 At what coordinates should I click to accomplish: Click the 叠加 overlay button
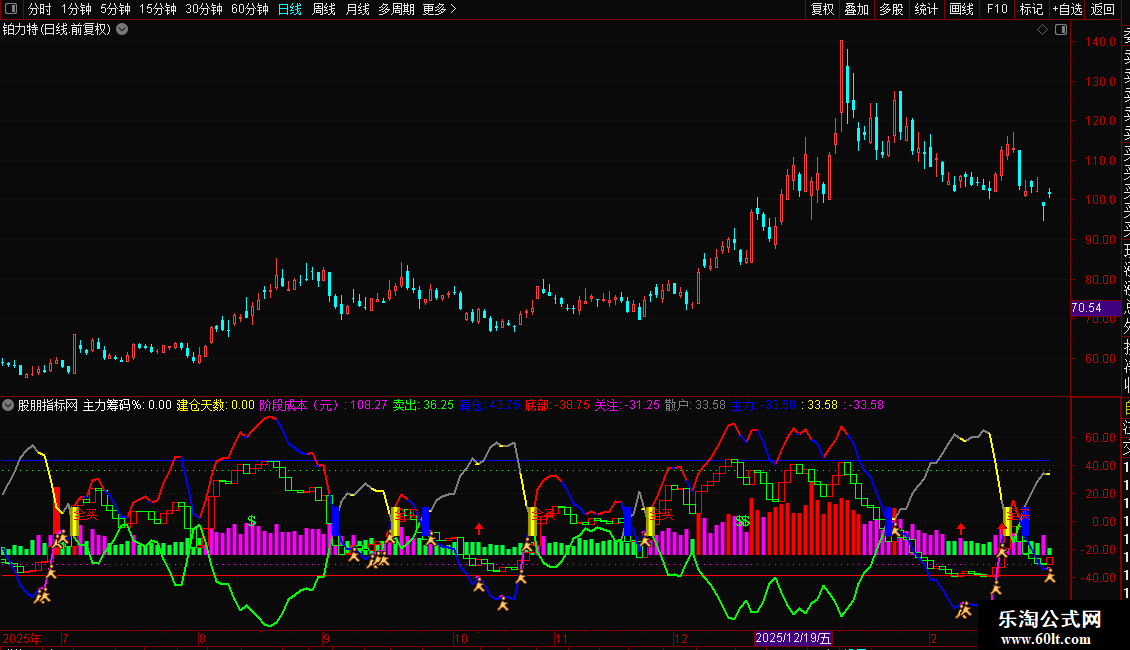click(x=857, y=9)
